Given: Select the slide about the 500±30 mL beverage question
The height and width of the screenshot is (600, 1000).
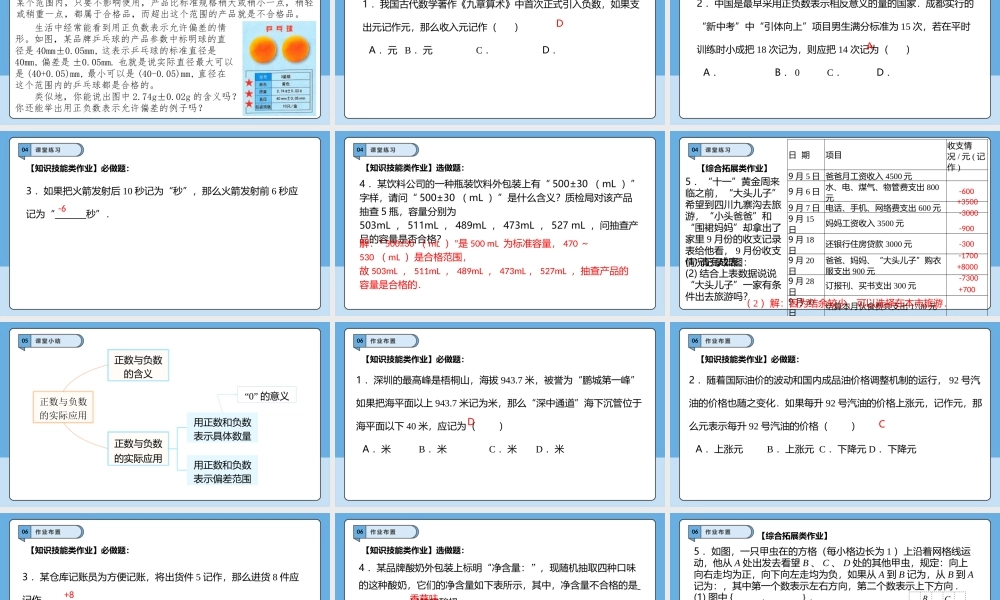Looking at the screenshot, I should point(500,224).
